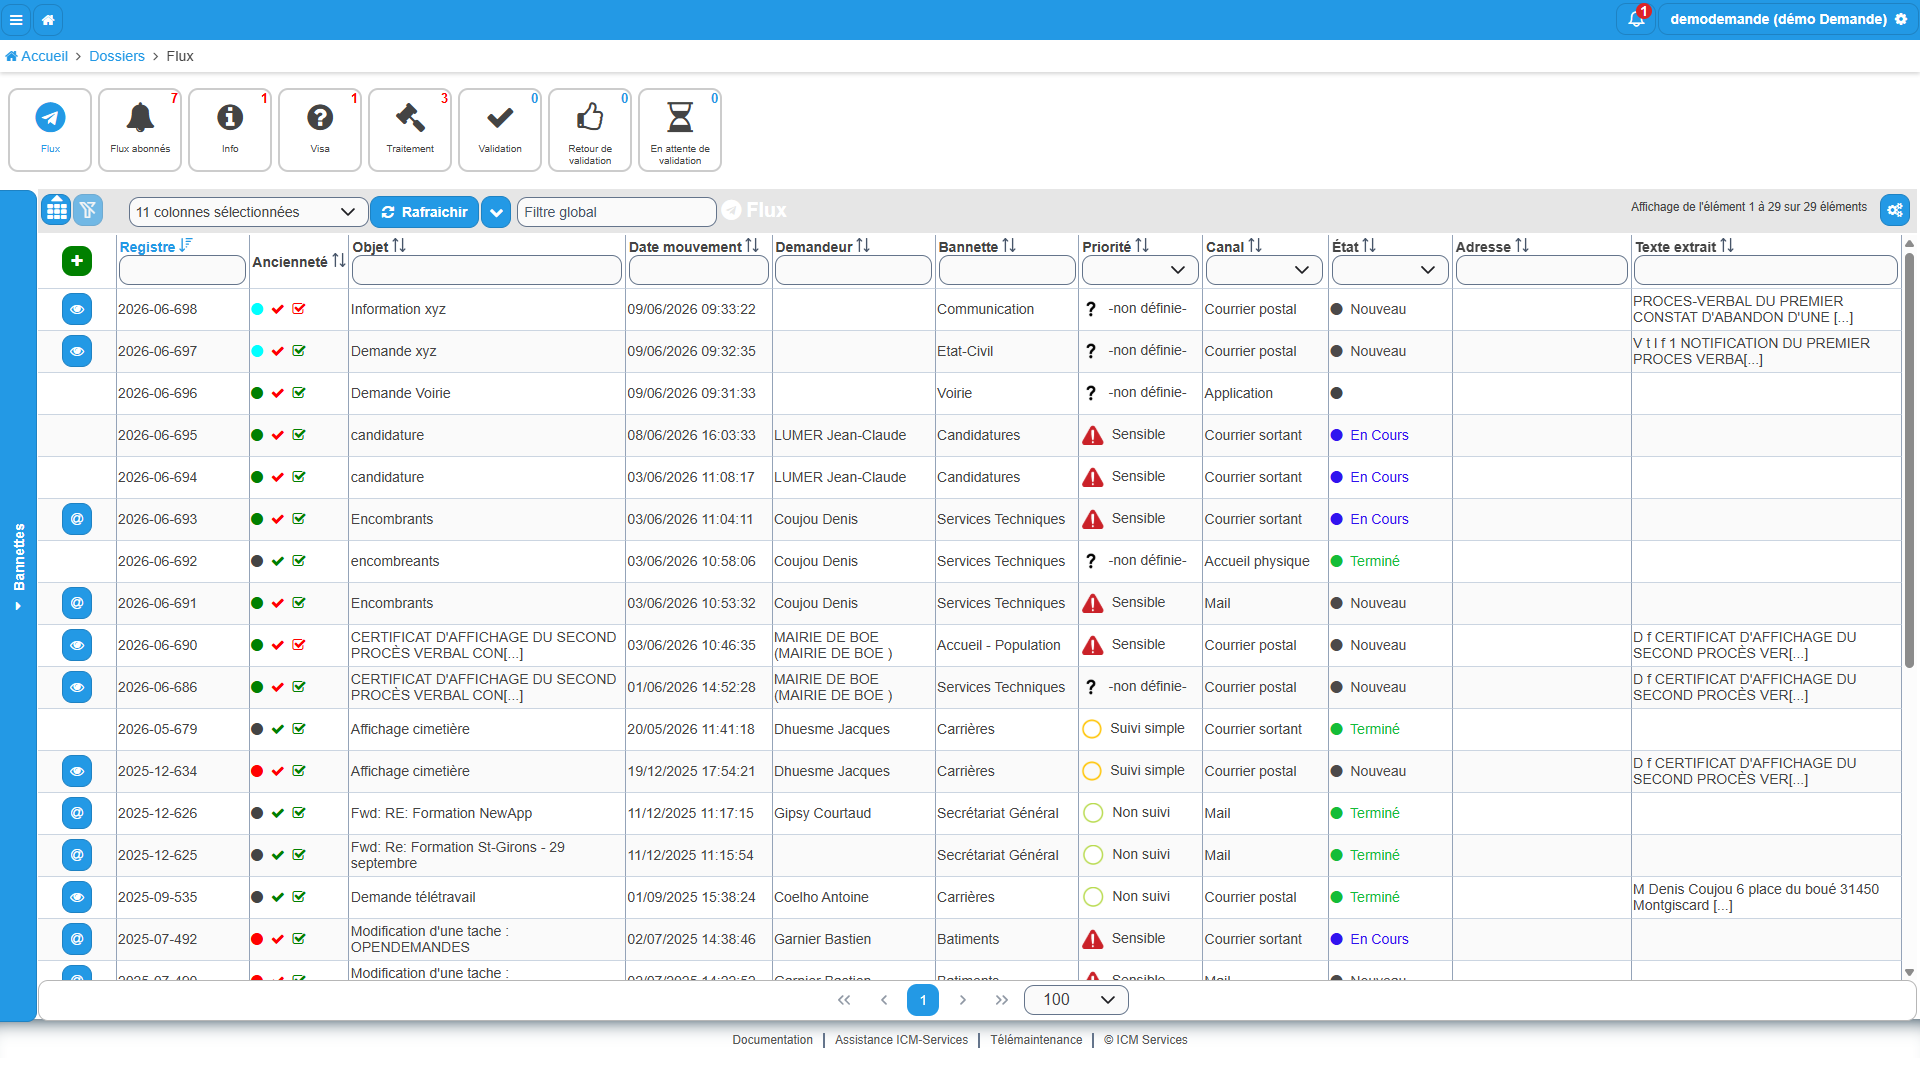Click the Filtre global input
Image resolution: width=1920 pixels, height=1080 pixels.
click(616, 212)
